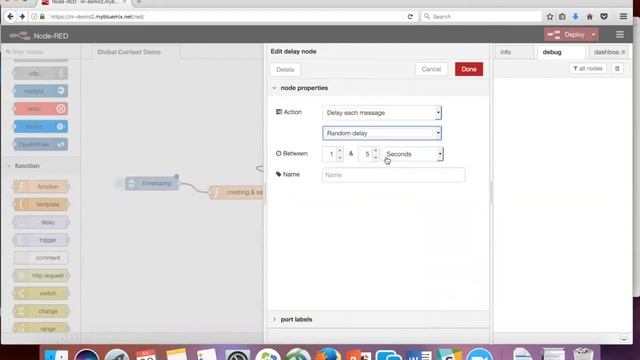
Task: Increase the Between minimum value
Action: pos(340,150)
